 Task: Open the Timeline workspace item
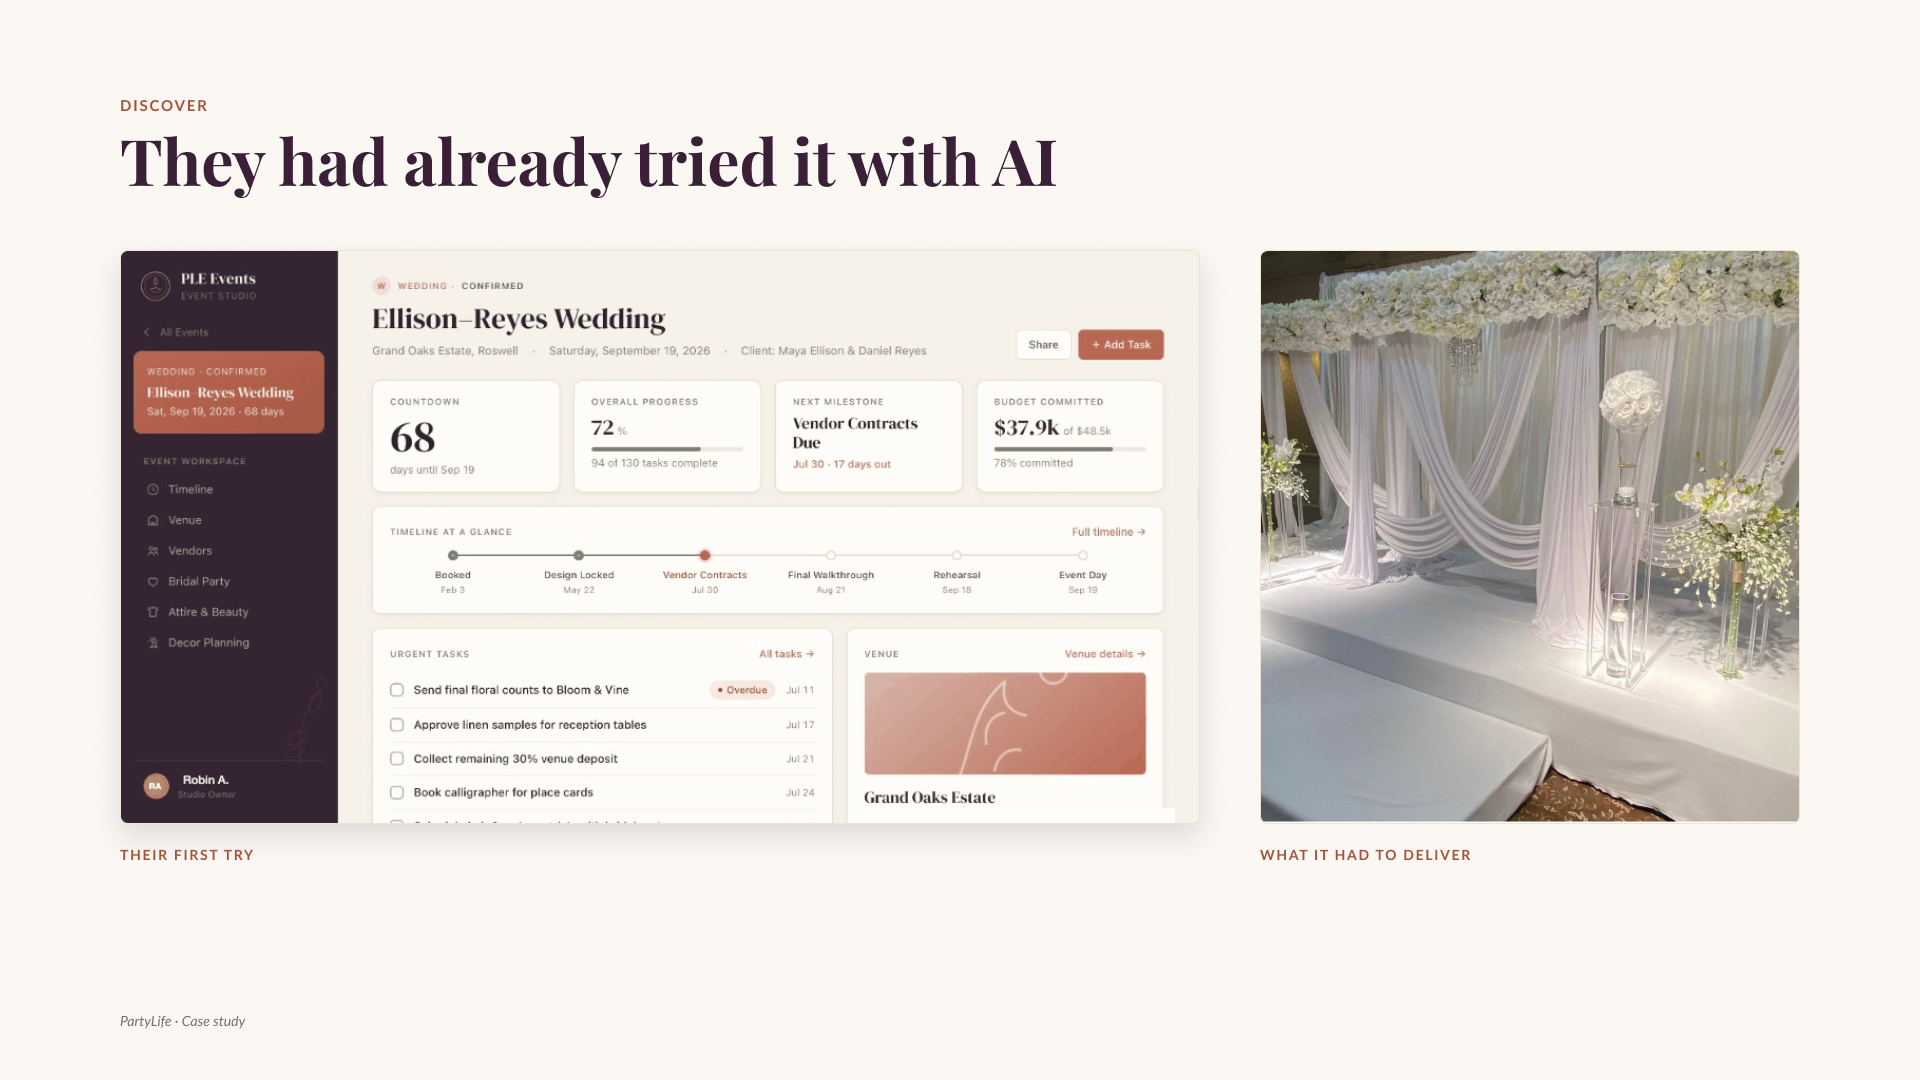point(190,490)
